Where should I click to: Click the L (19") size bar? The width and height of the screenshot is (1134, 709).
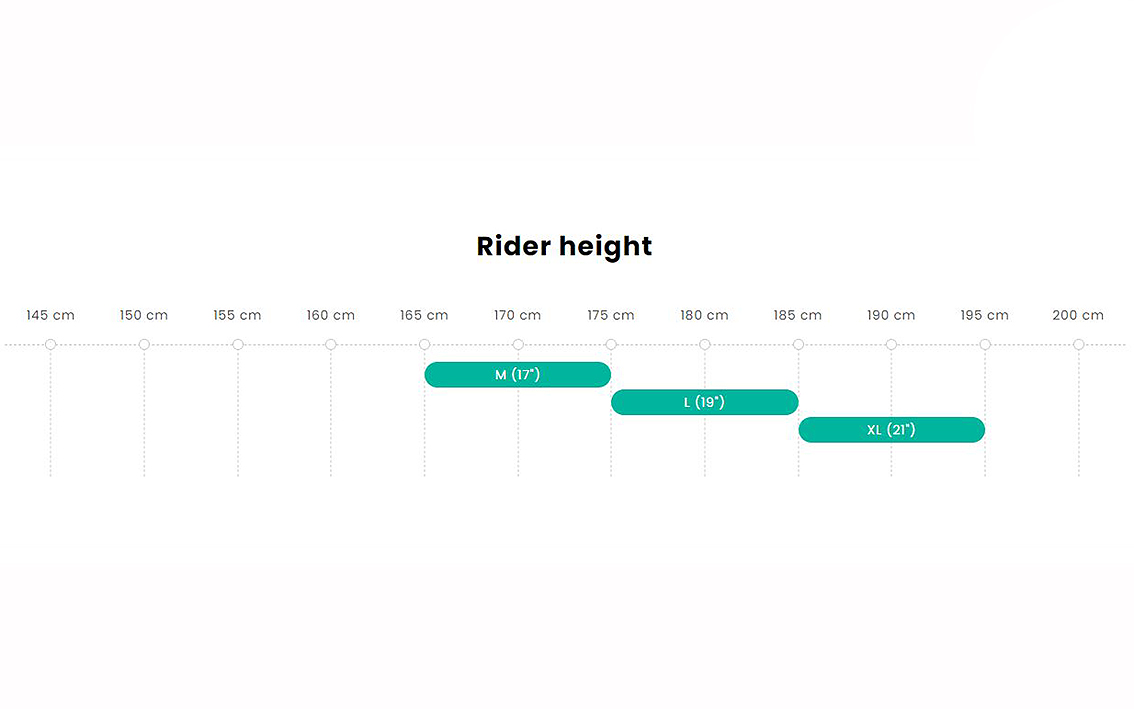(x=704, y=402)
